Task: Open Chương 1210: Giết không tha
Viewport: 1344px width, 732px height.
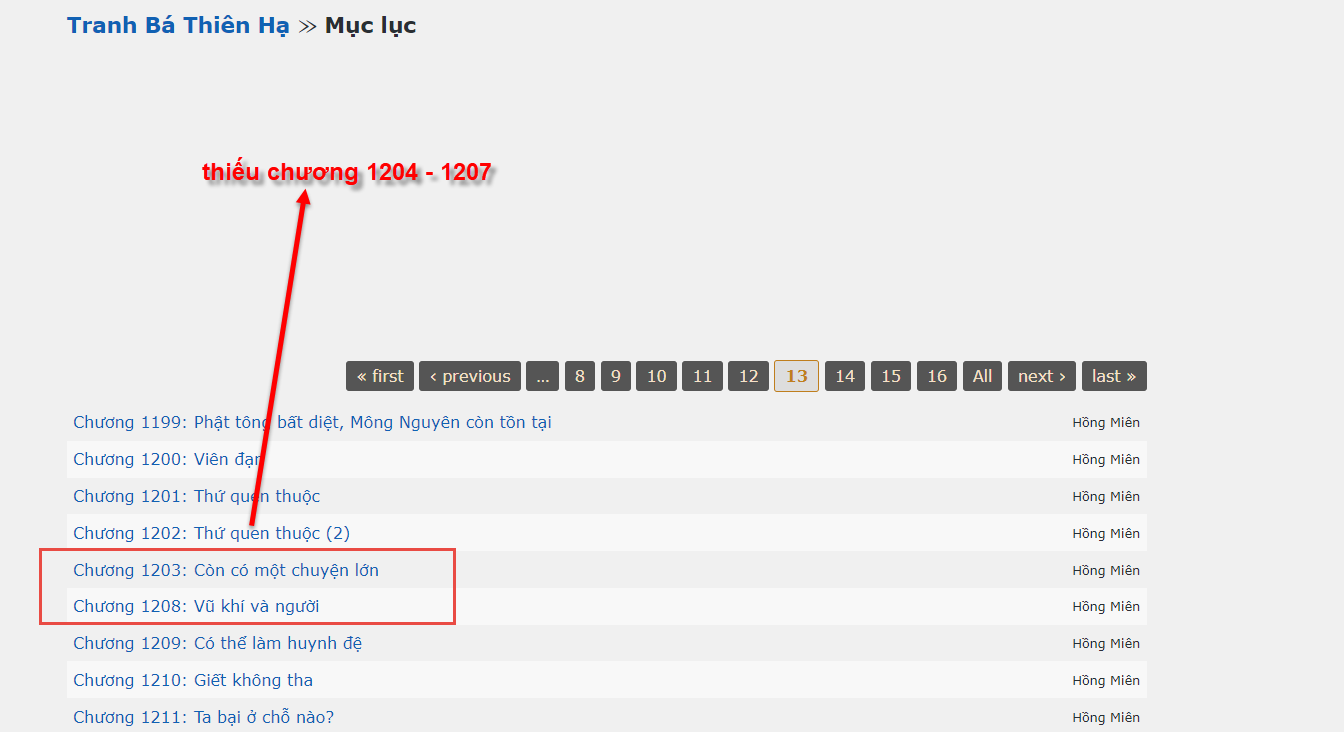Action: click(x=193, y=680)
